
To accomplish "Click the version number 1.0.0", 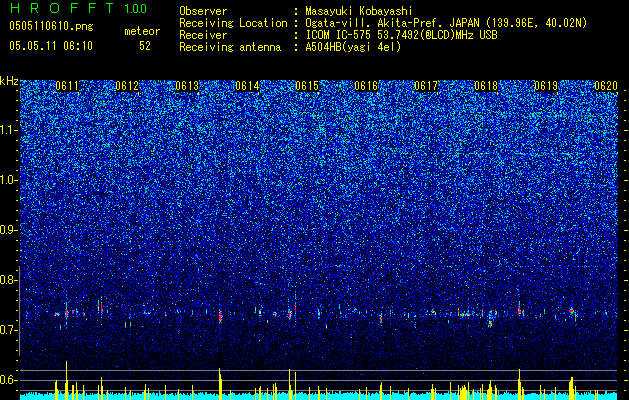I will [136, 8].
